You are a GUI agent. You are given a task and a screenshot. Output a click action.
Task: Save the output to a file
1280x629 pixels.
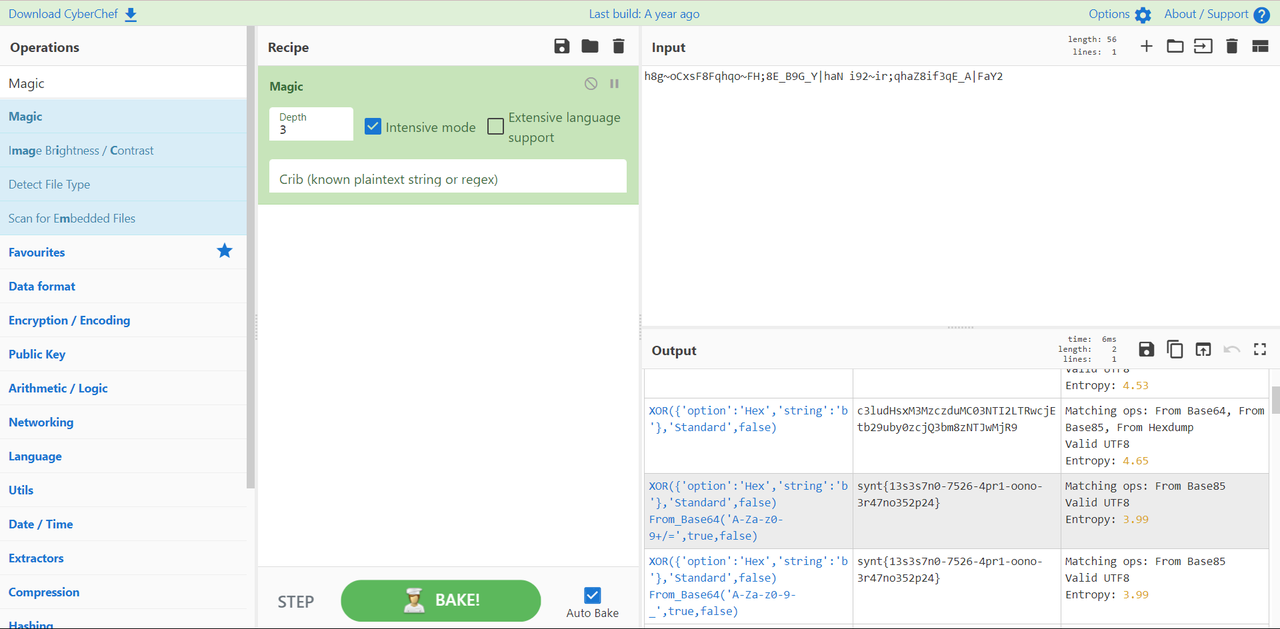(1146, 349)
